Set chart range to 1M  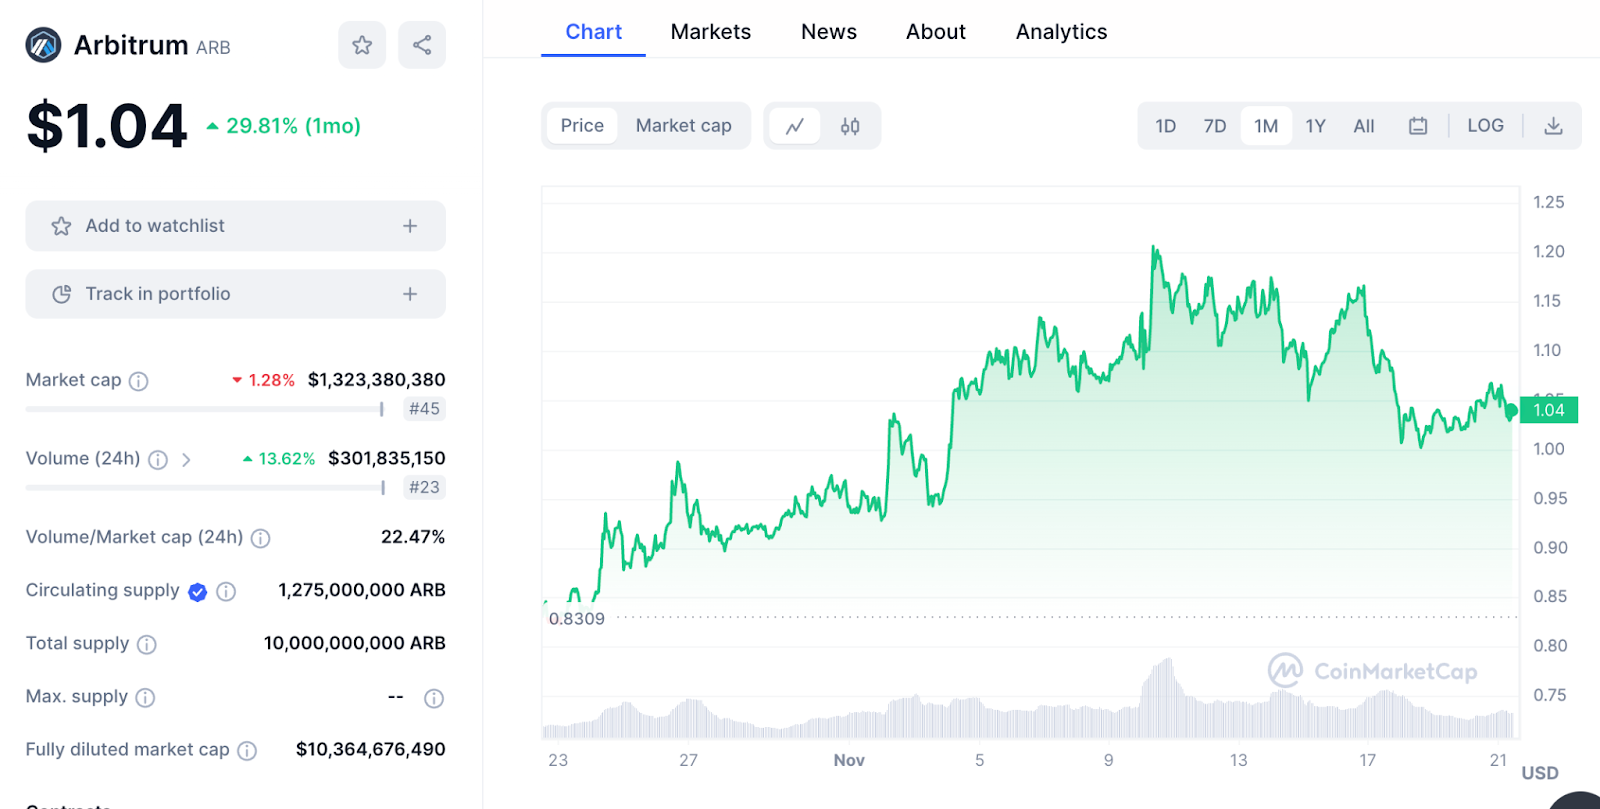click(1266, 126)
